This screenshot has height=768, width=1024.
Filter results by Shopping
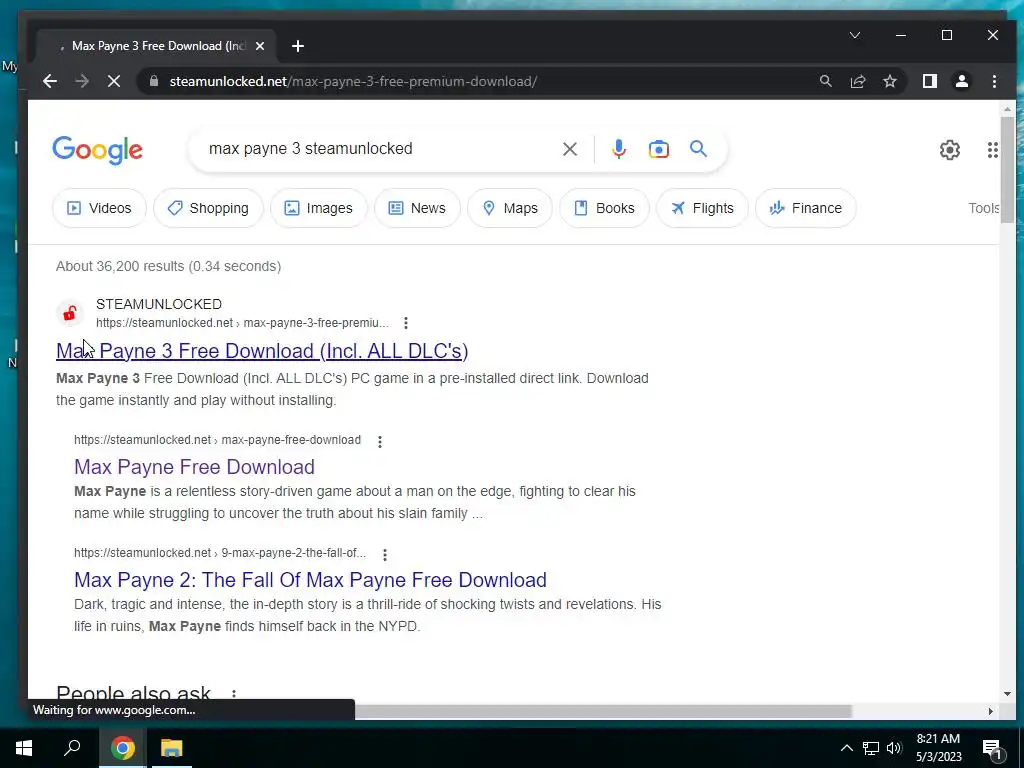208,208
